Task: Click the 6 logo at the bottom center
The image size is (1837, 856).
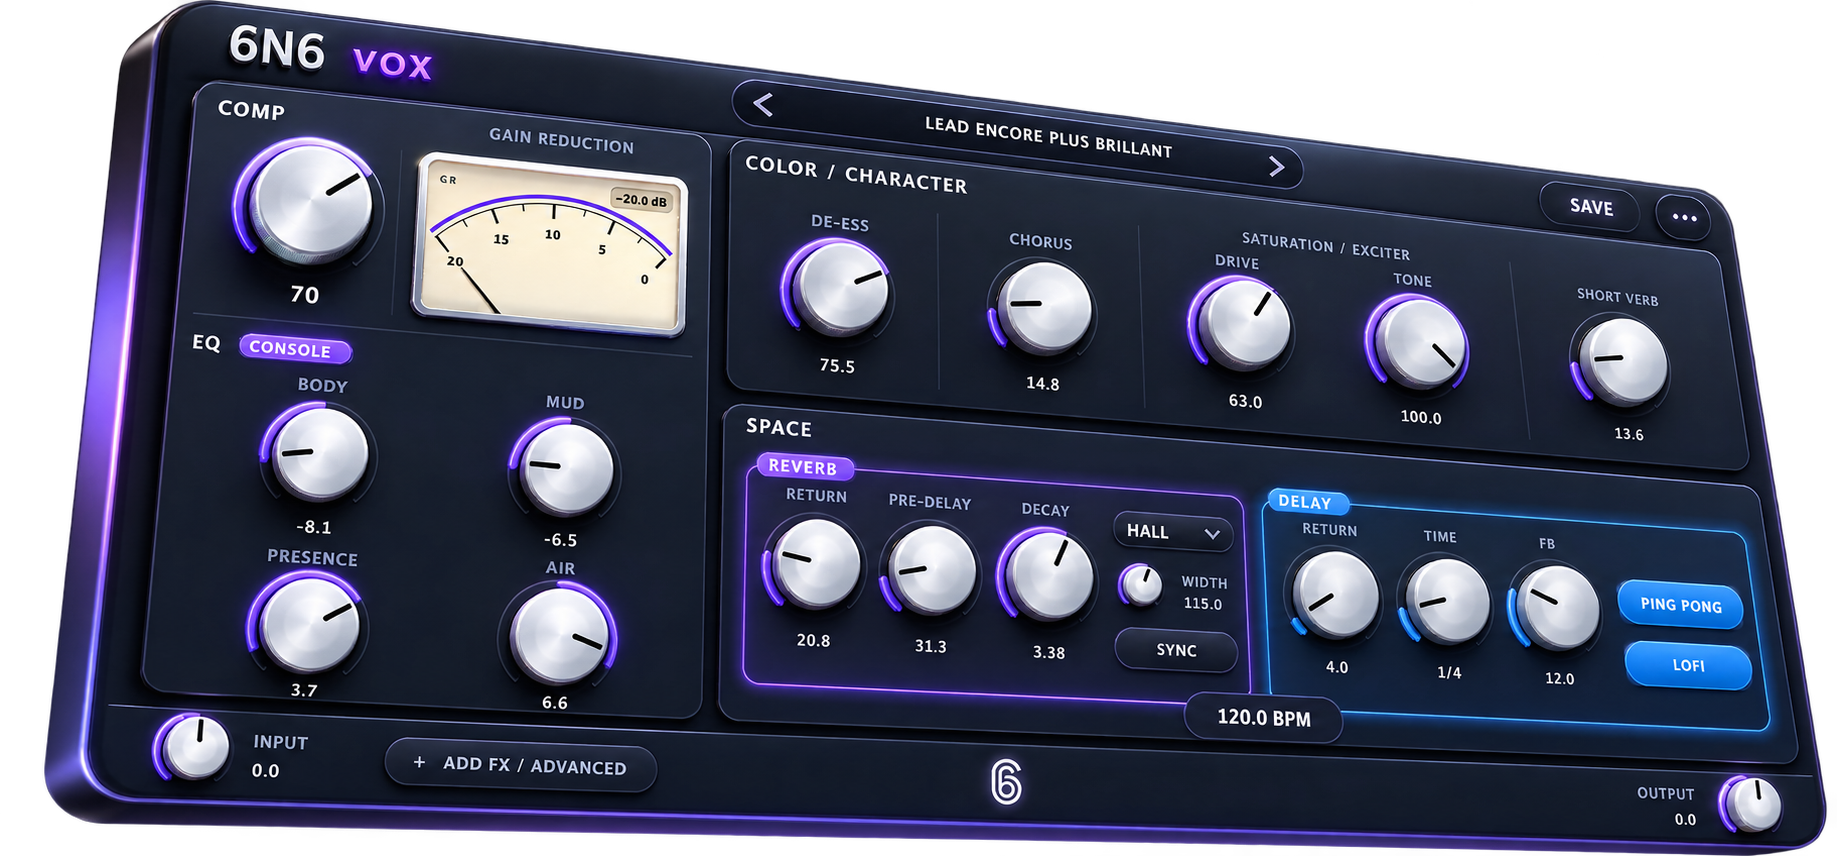Action: coord(1006,782)
